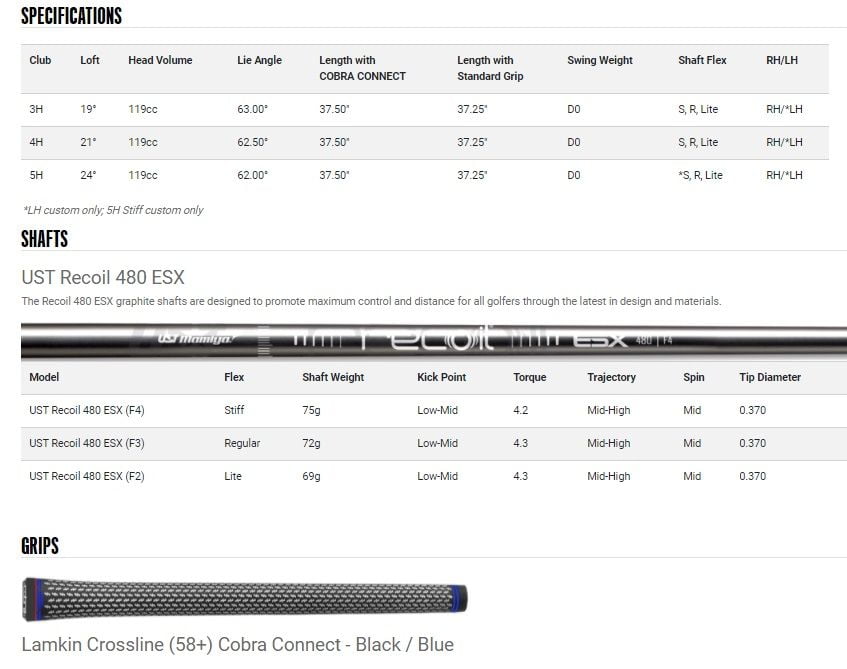
Task: Click the 63.00° lie angle value
Action: [252, 109]
